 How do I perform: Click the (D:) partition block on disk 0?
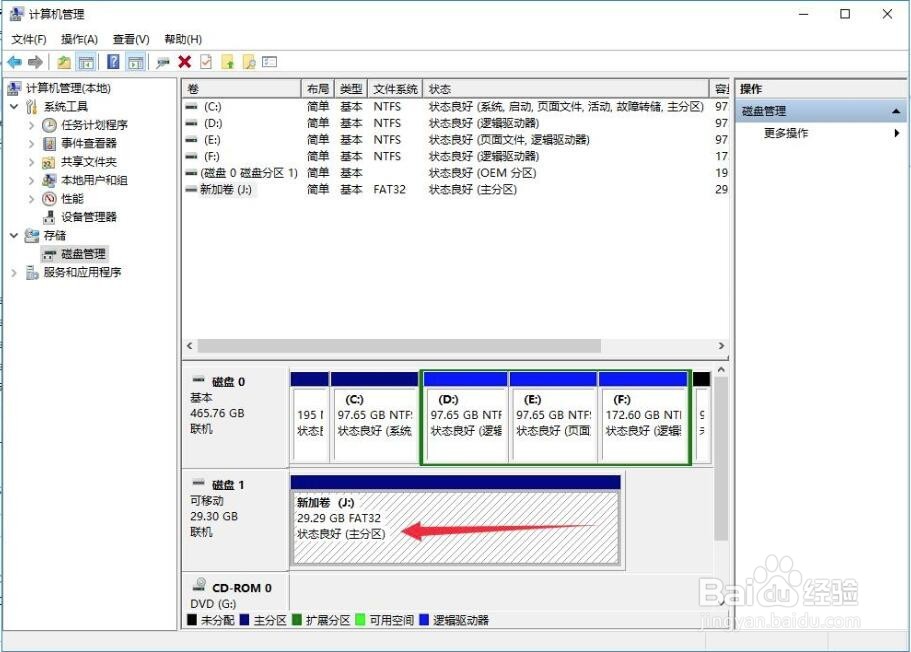click(x=465, y=418)
